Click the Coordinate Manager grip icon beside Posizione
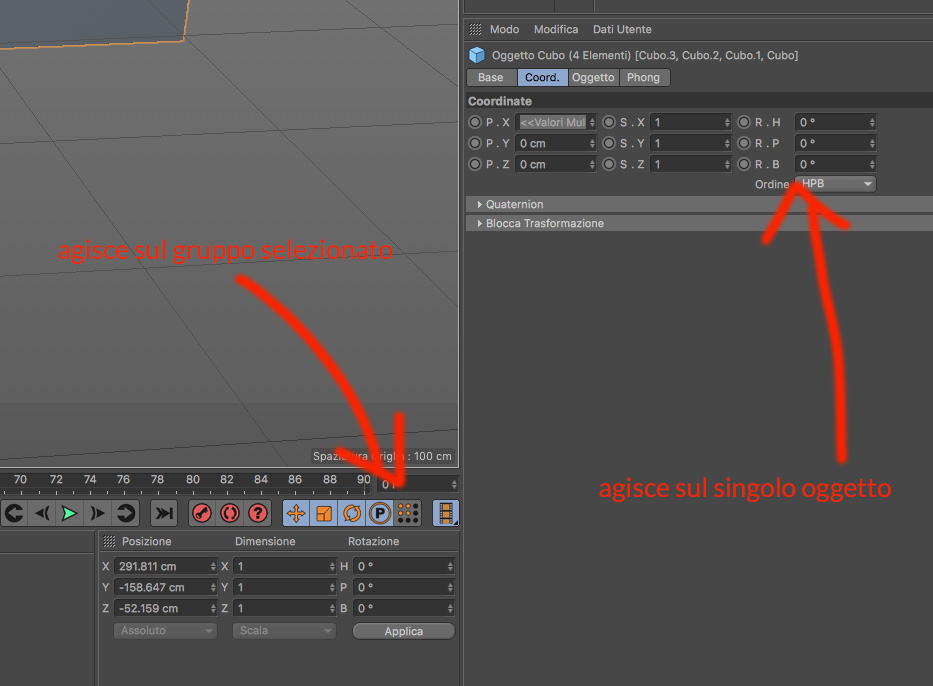This screenshot has width=933, height=686. tap(109, 541)
